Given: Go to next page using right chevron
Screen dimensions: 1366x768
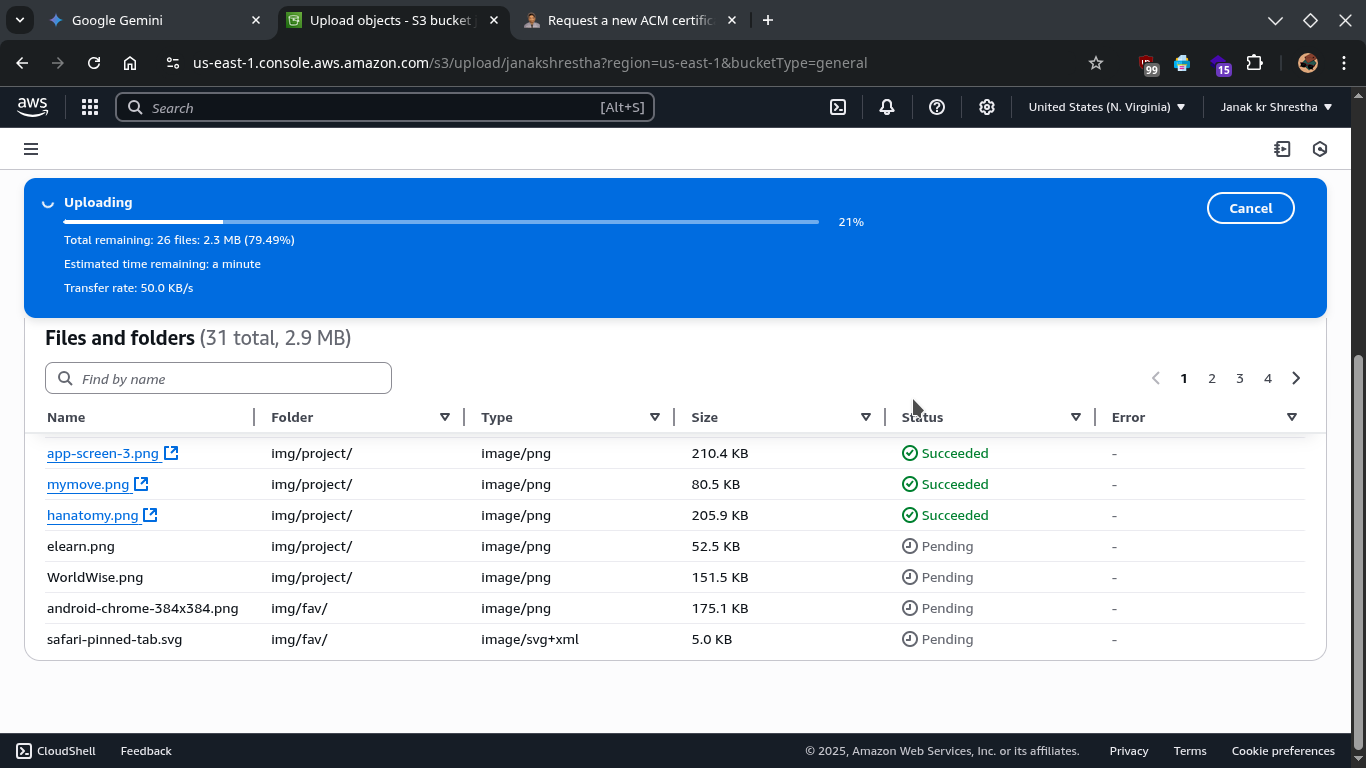Looking at the screenshot, I should click(1296, 378).
